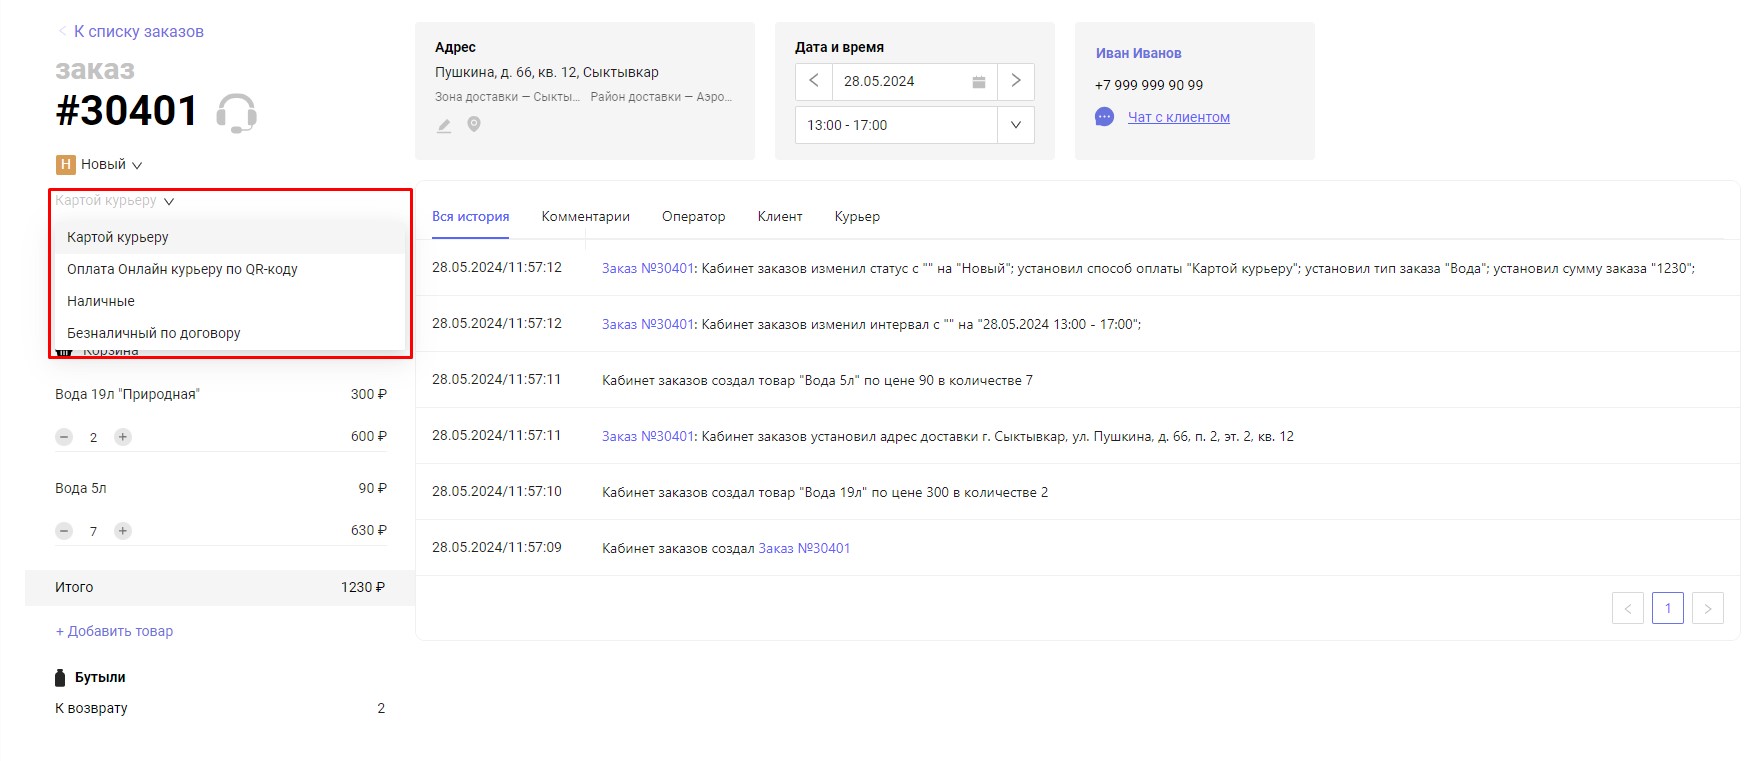The width and height of the screenshot is (1755, 761).
Task: Open the Оператор tab
Action: (694, 217)
